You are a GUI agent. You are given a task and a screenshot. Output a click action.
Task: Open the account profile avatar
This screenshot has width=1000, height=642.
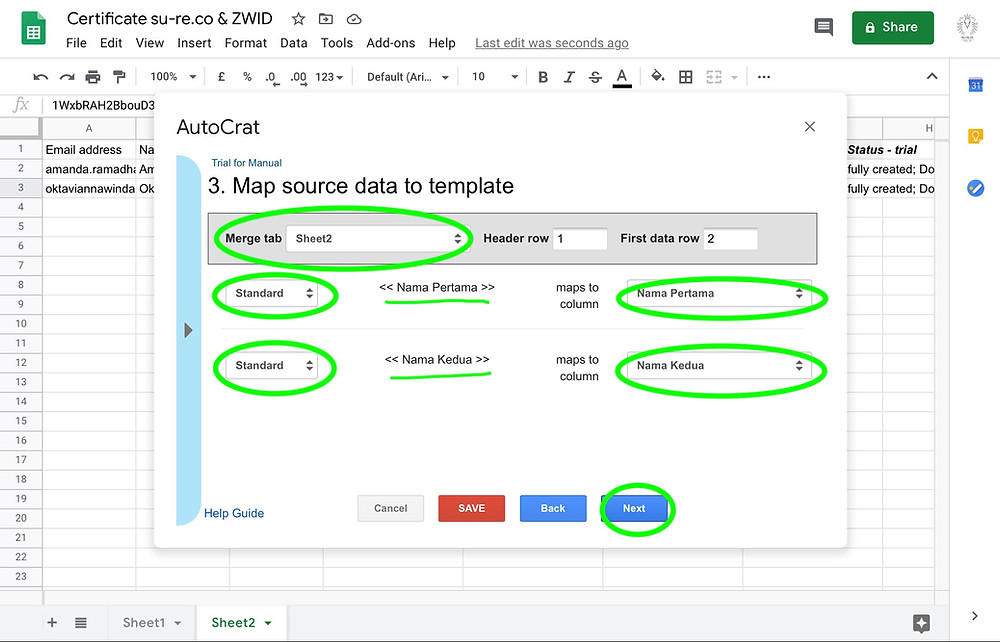pyautogui.click(x=967, y=27)
